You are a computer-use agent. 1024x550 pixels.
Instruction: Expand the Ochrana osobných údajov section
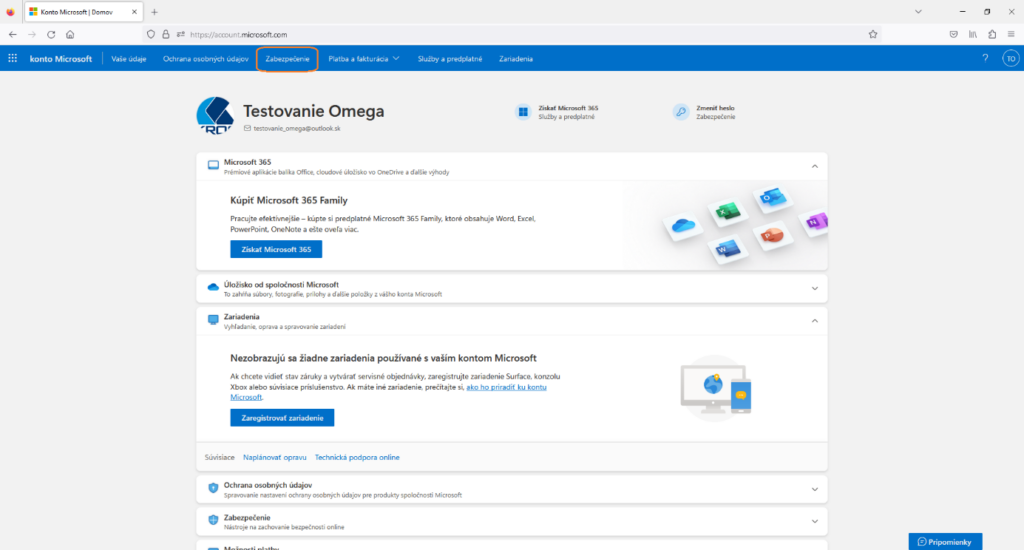pyautogui.click(x=814, y=490)
